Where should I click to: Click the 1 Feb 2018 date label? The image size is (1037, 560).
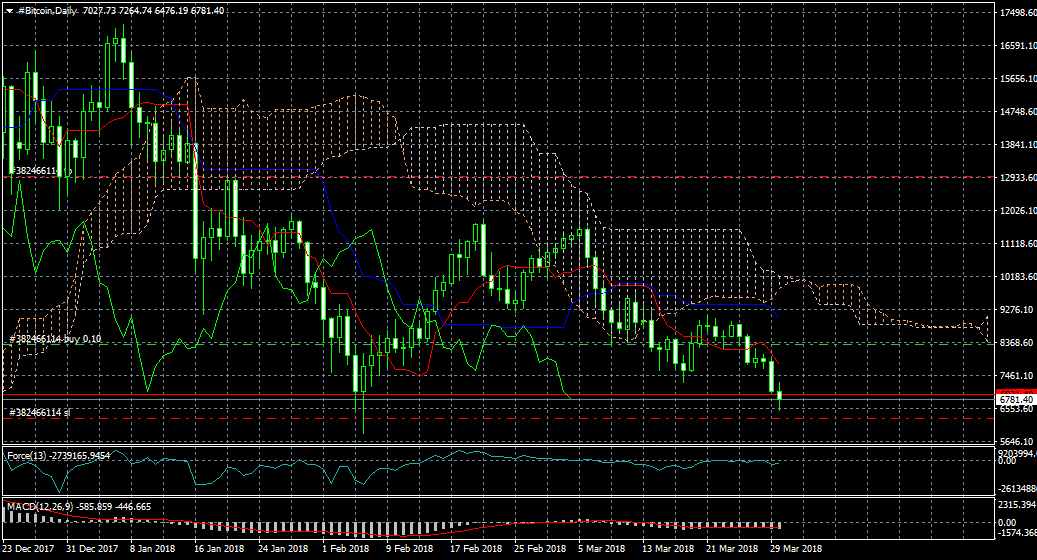(346, 549)
